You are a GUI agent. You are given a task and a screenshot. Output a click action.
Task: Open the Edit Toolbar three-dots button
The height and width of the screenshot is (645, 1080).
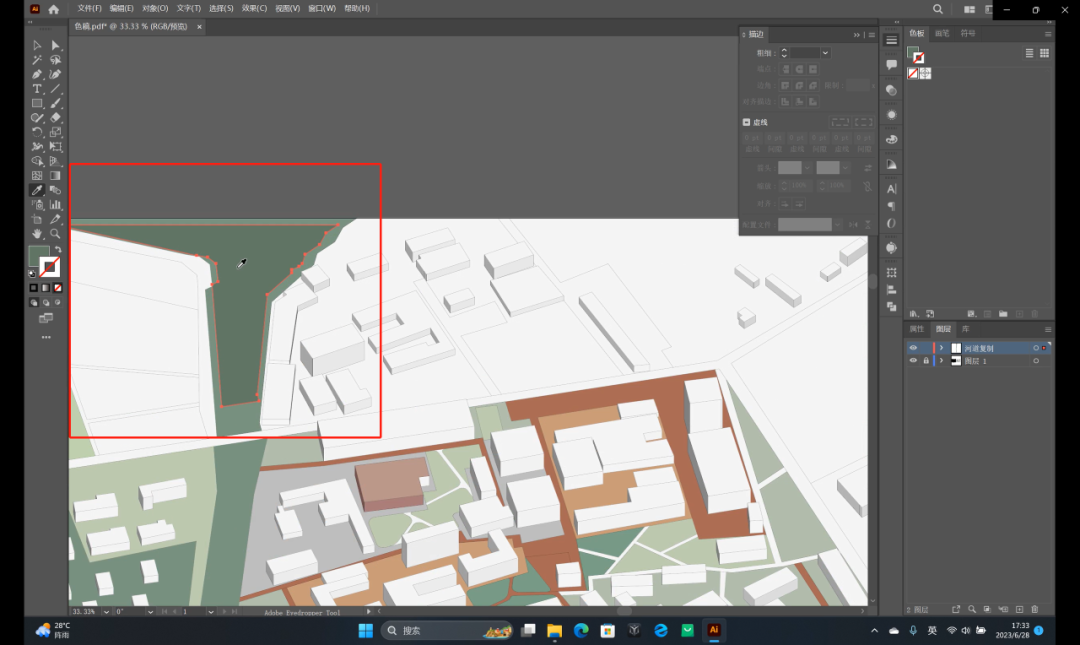(46, 338)
